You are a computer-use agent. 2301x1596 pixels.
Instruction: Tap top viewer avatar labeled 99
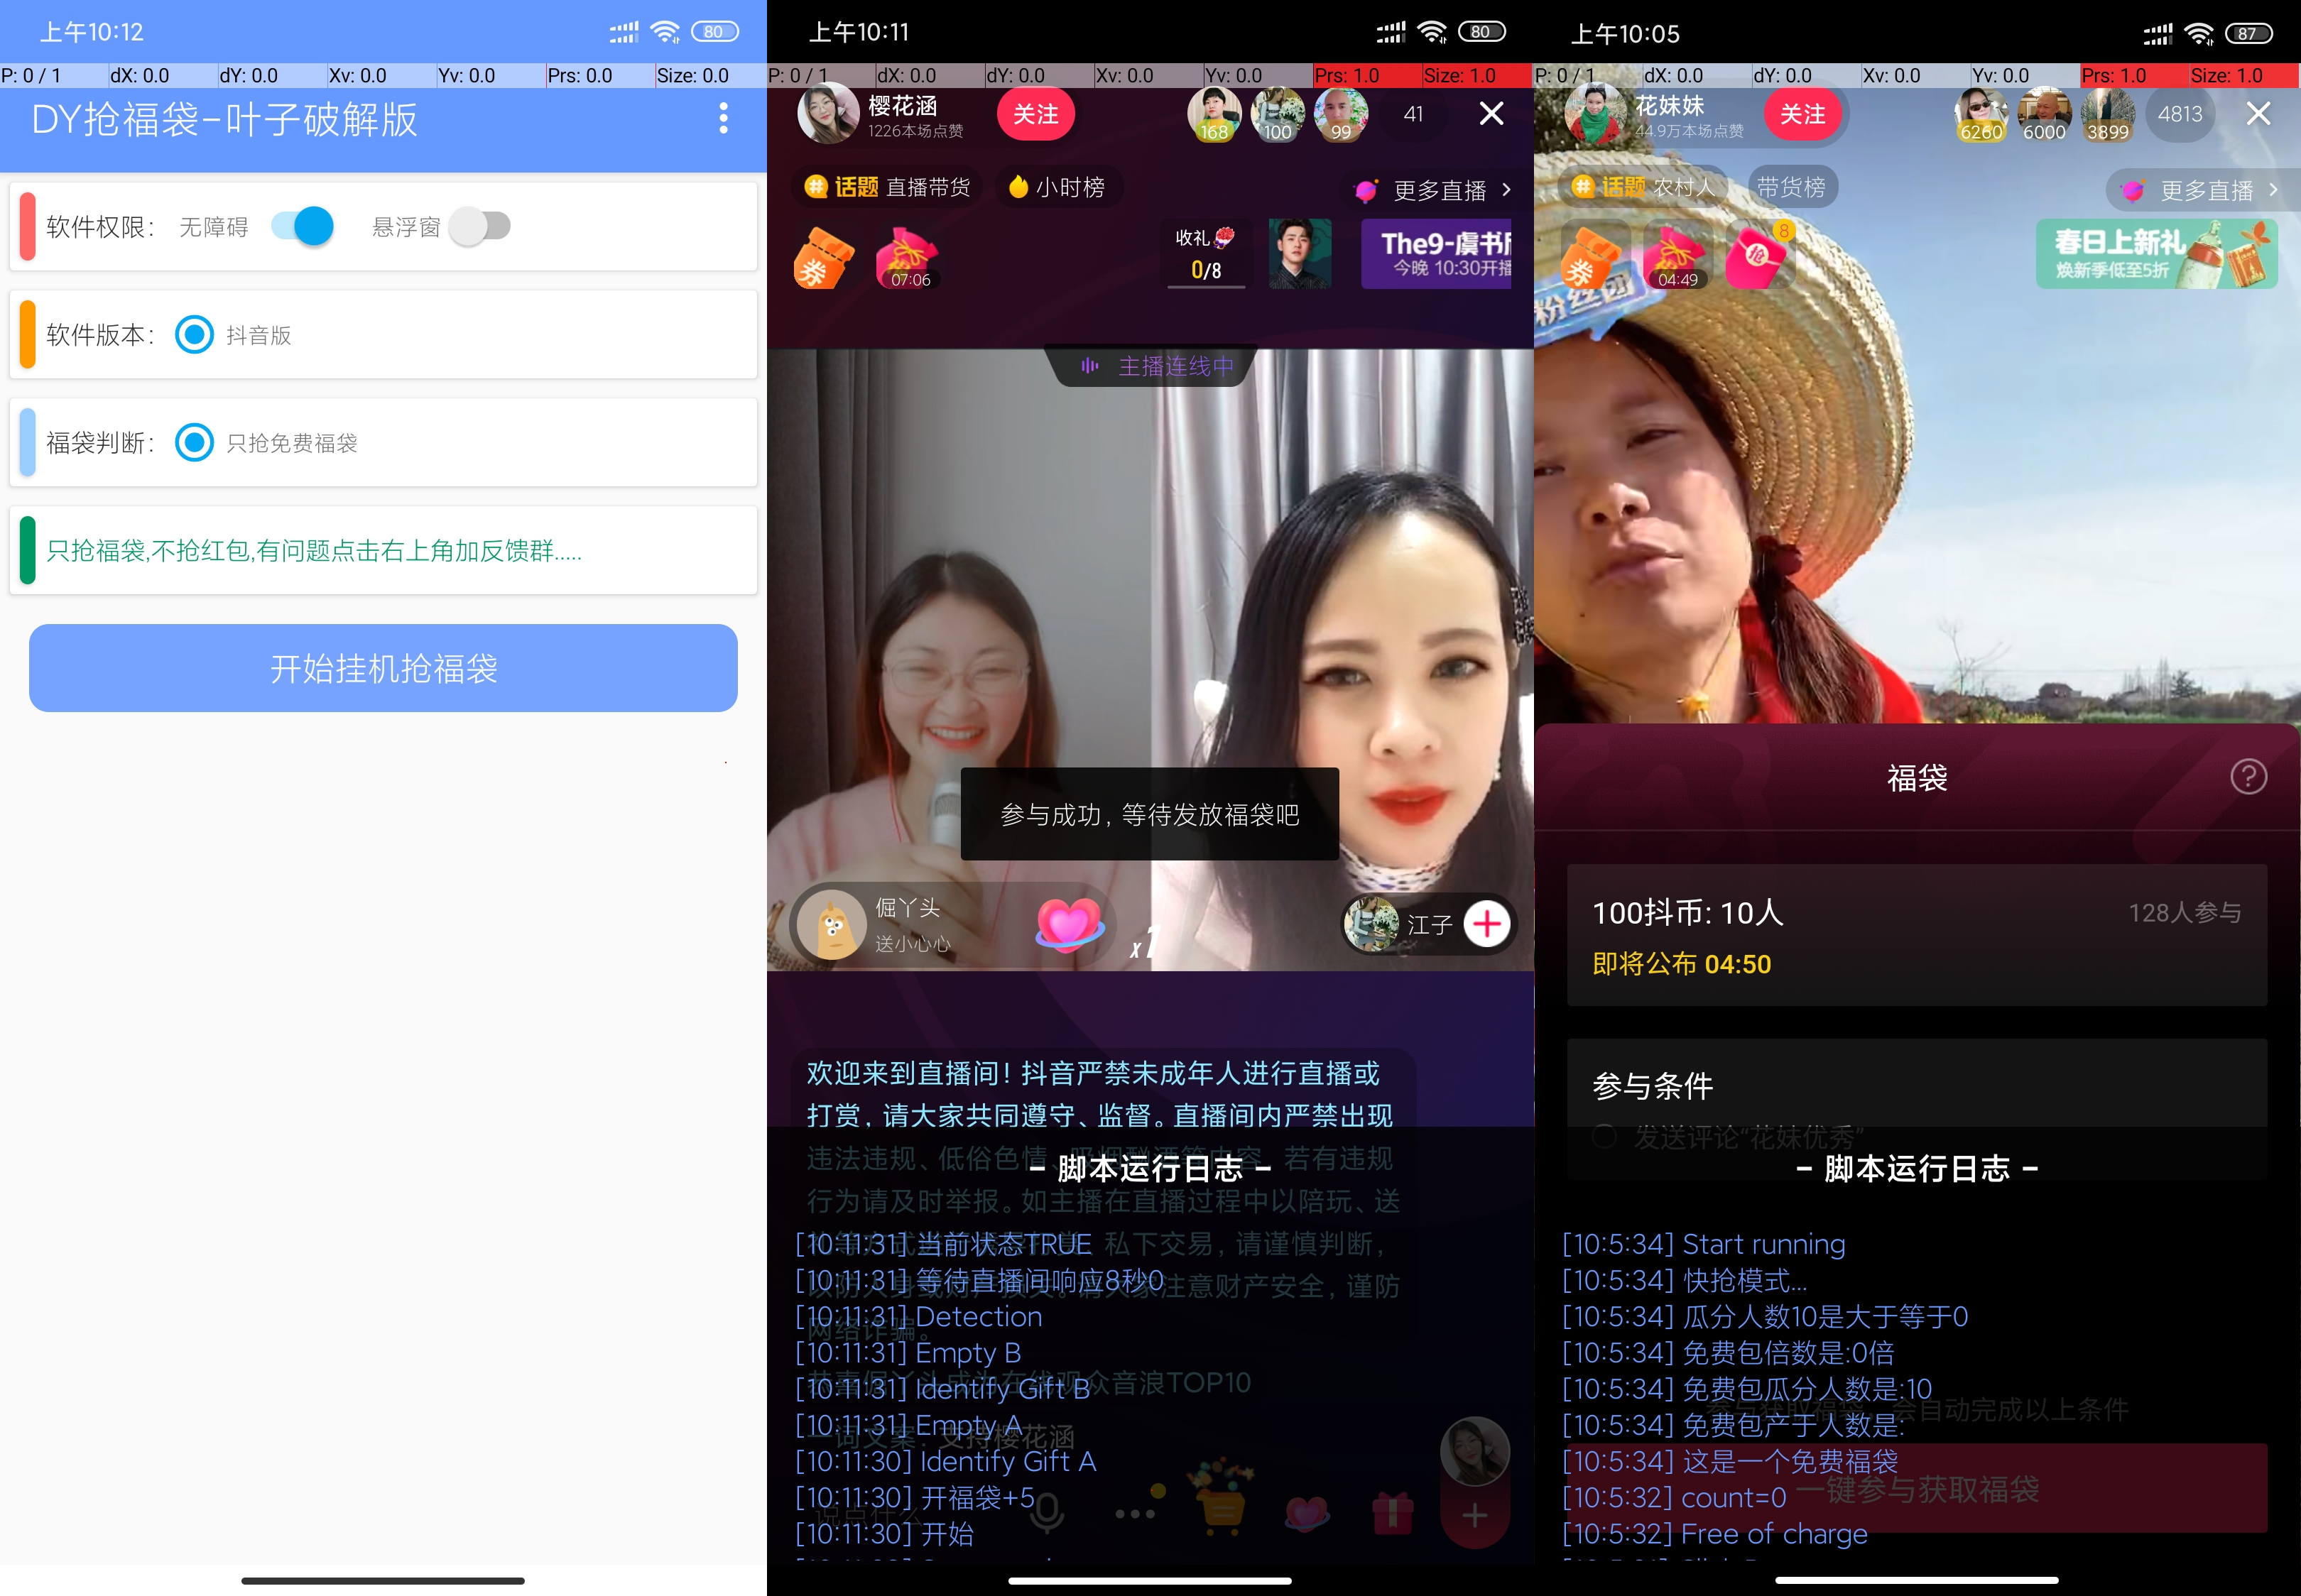point(1341,114)
